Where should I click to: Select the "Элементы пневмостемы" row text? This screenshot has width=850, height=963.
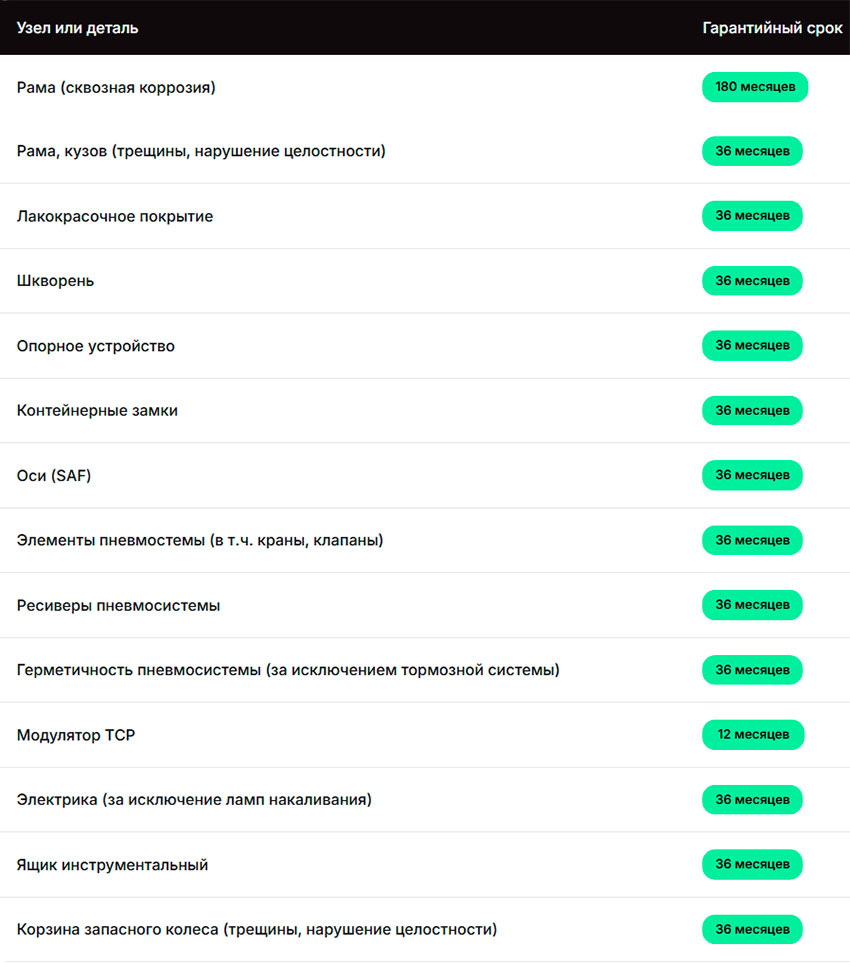point(200,541)
